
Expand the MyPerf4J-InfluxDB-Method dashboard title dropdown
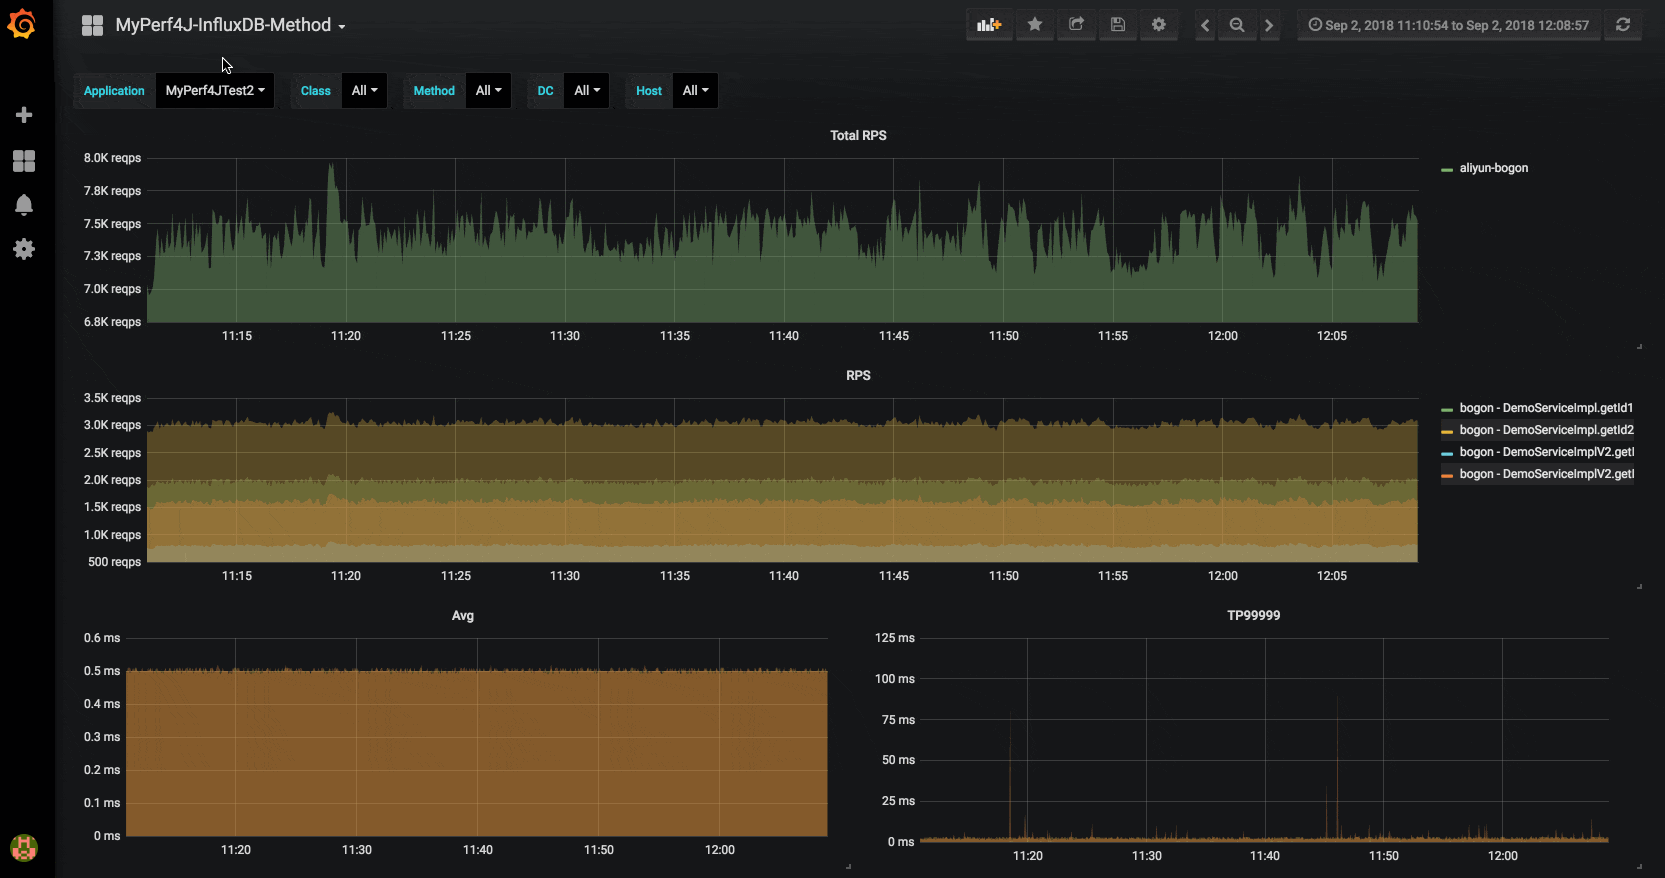coord(231,25)
